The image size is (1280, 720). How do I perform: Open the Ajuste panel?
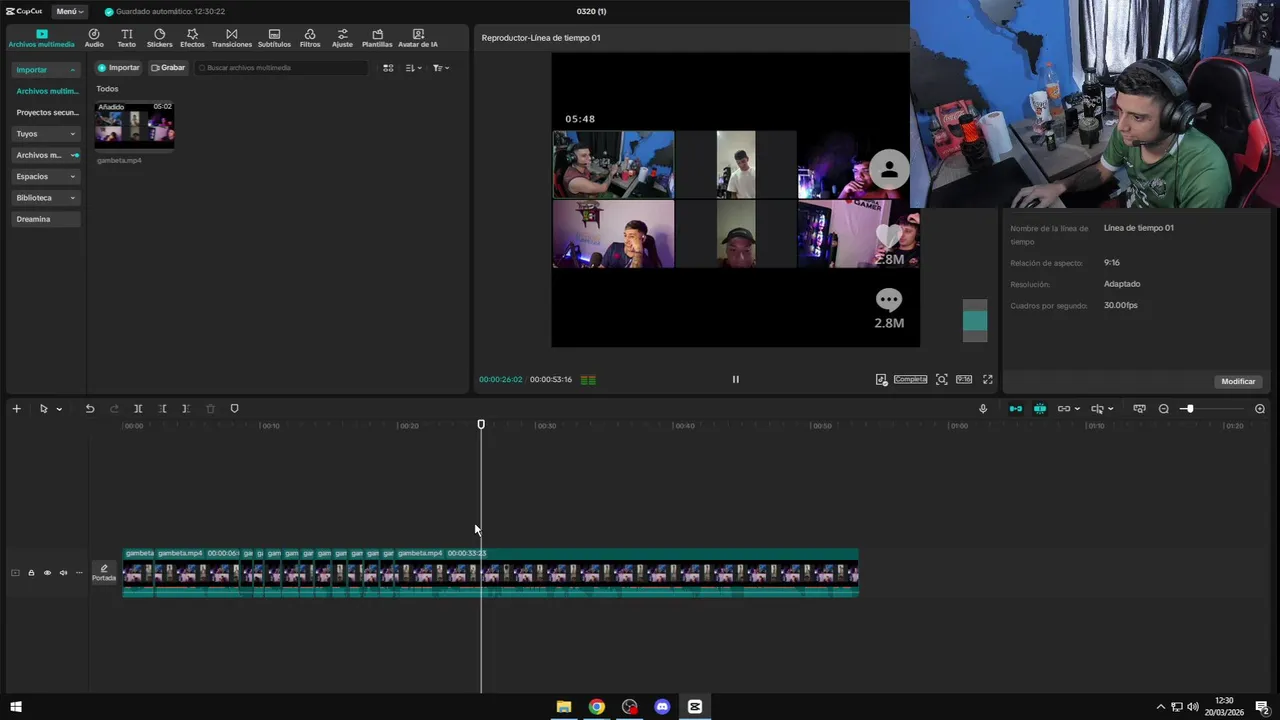pyautogui.click(x=342, y=38)
